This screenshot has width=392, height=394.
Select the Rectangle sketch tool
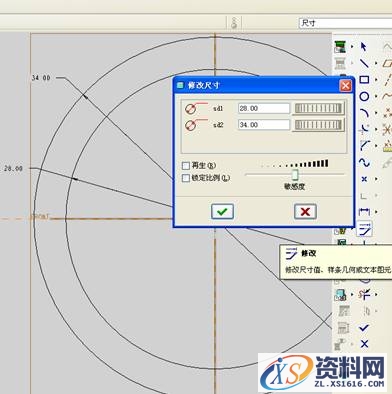[364, 79]
